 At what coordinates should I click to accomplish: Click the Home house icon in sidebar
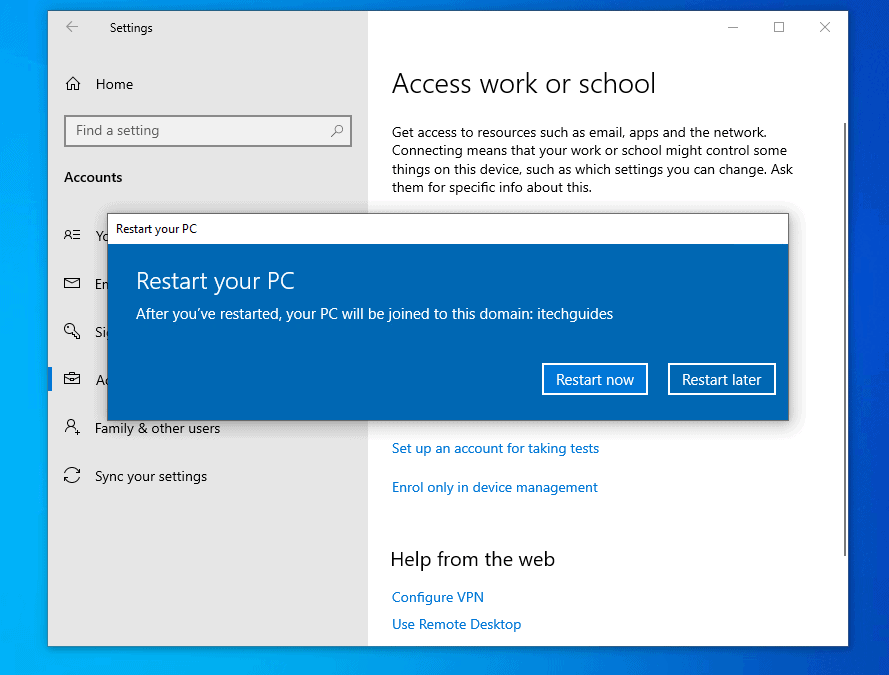pos(72,84)
